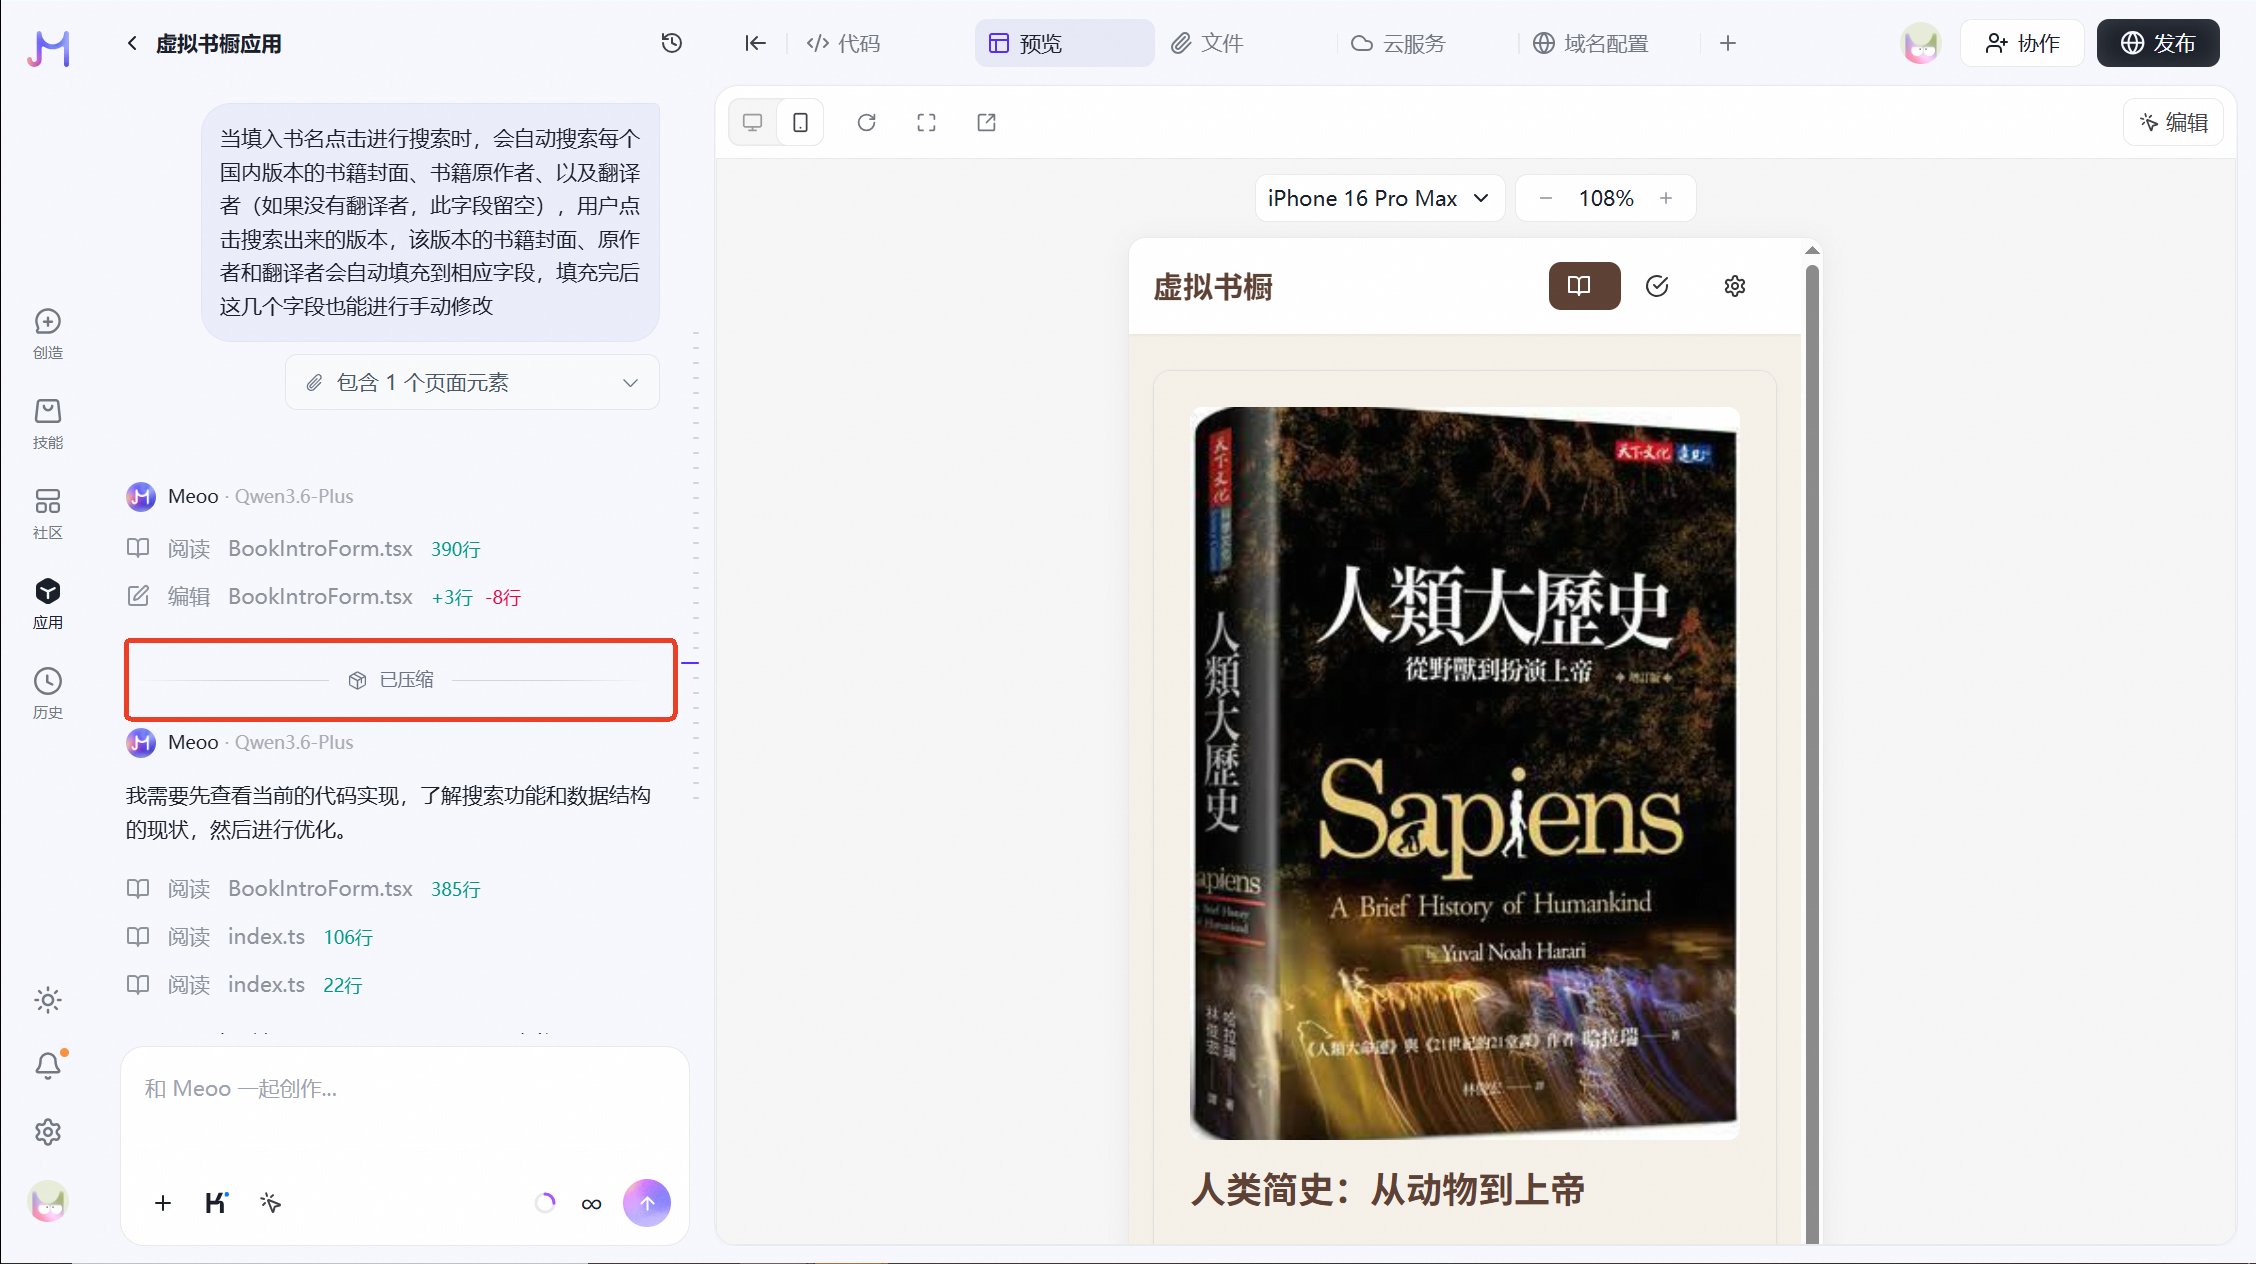Send the message with the purple arrow button

point(647,1203)
